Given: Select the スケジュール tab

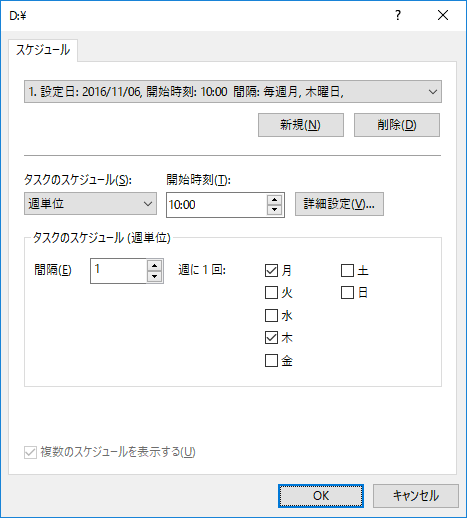Looking at the screenshot, I should (x=43, y=50).
